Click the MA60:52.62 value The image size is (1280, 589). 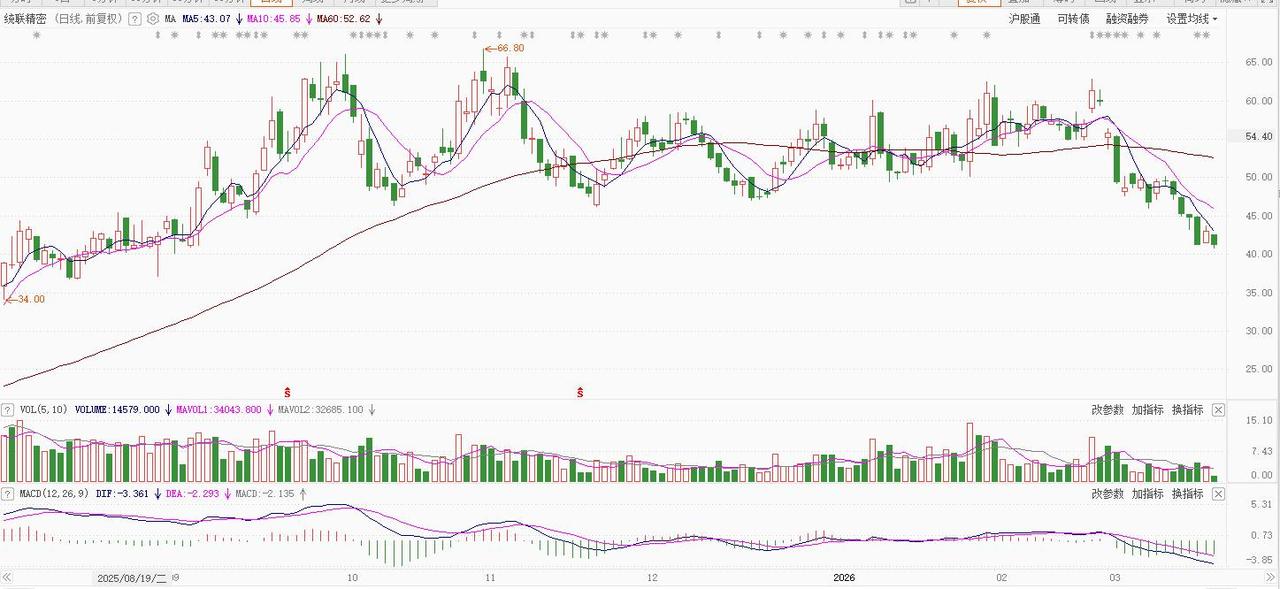pyautogui.click(x=343, y=19)
